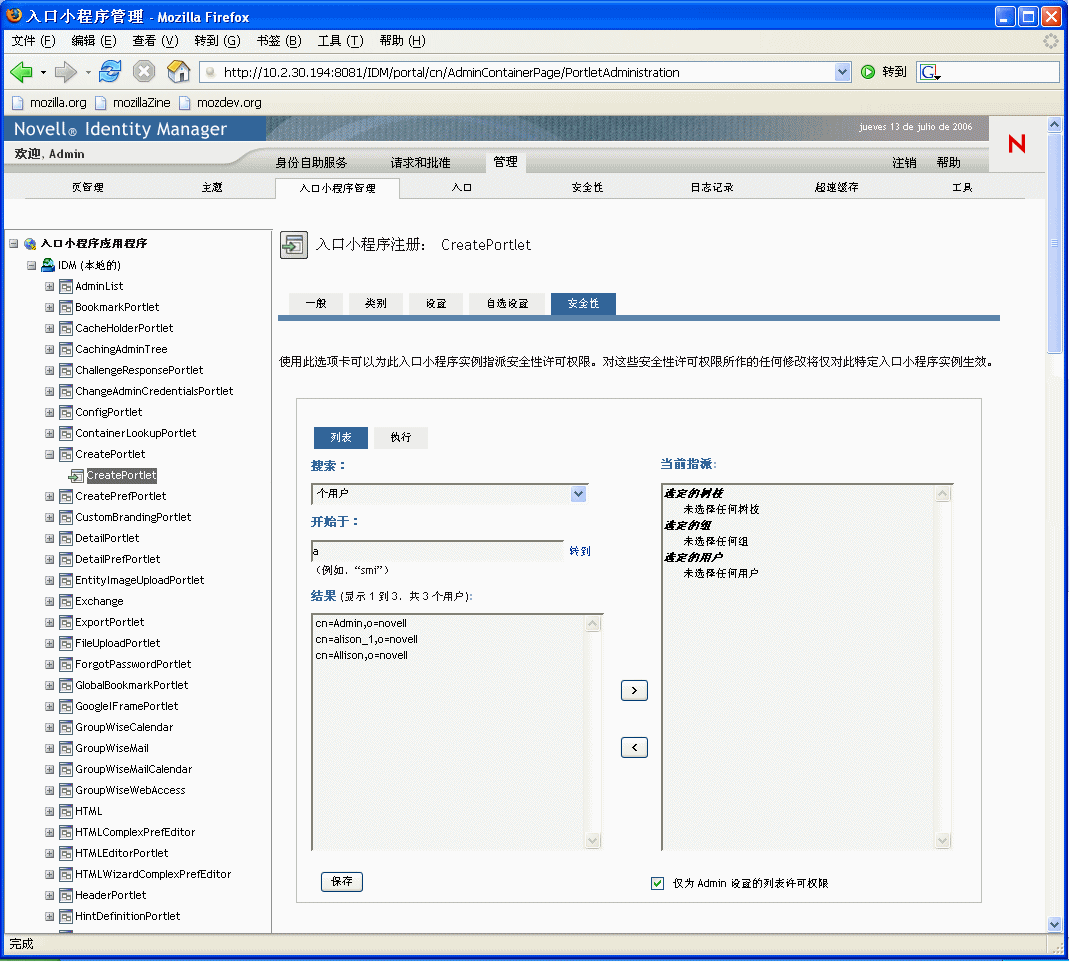This screenshot has height=962, width=1070.
Task: Open the mozdev.org bookmark
Action: [220, 102]
